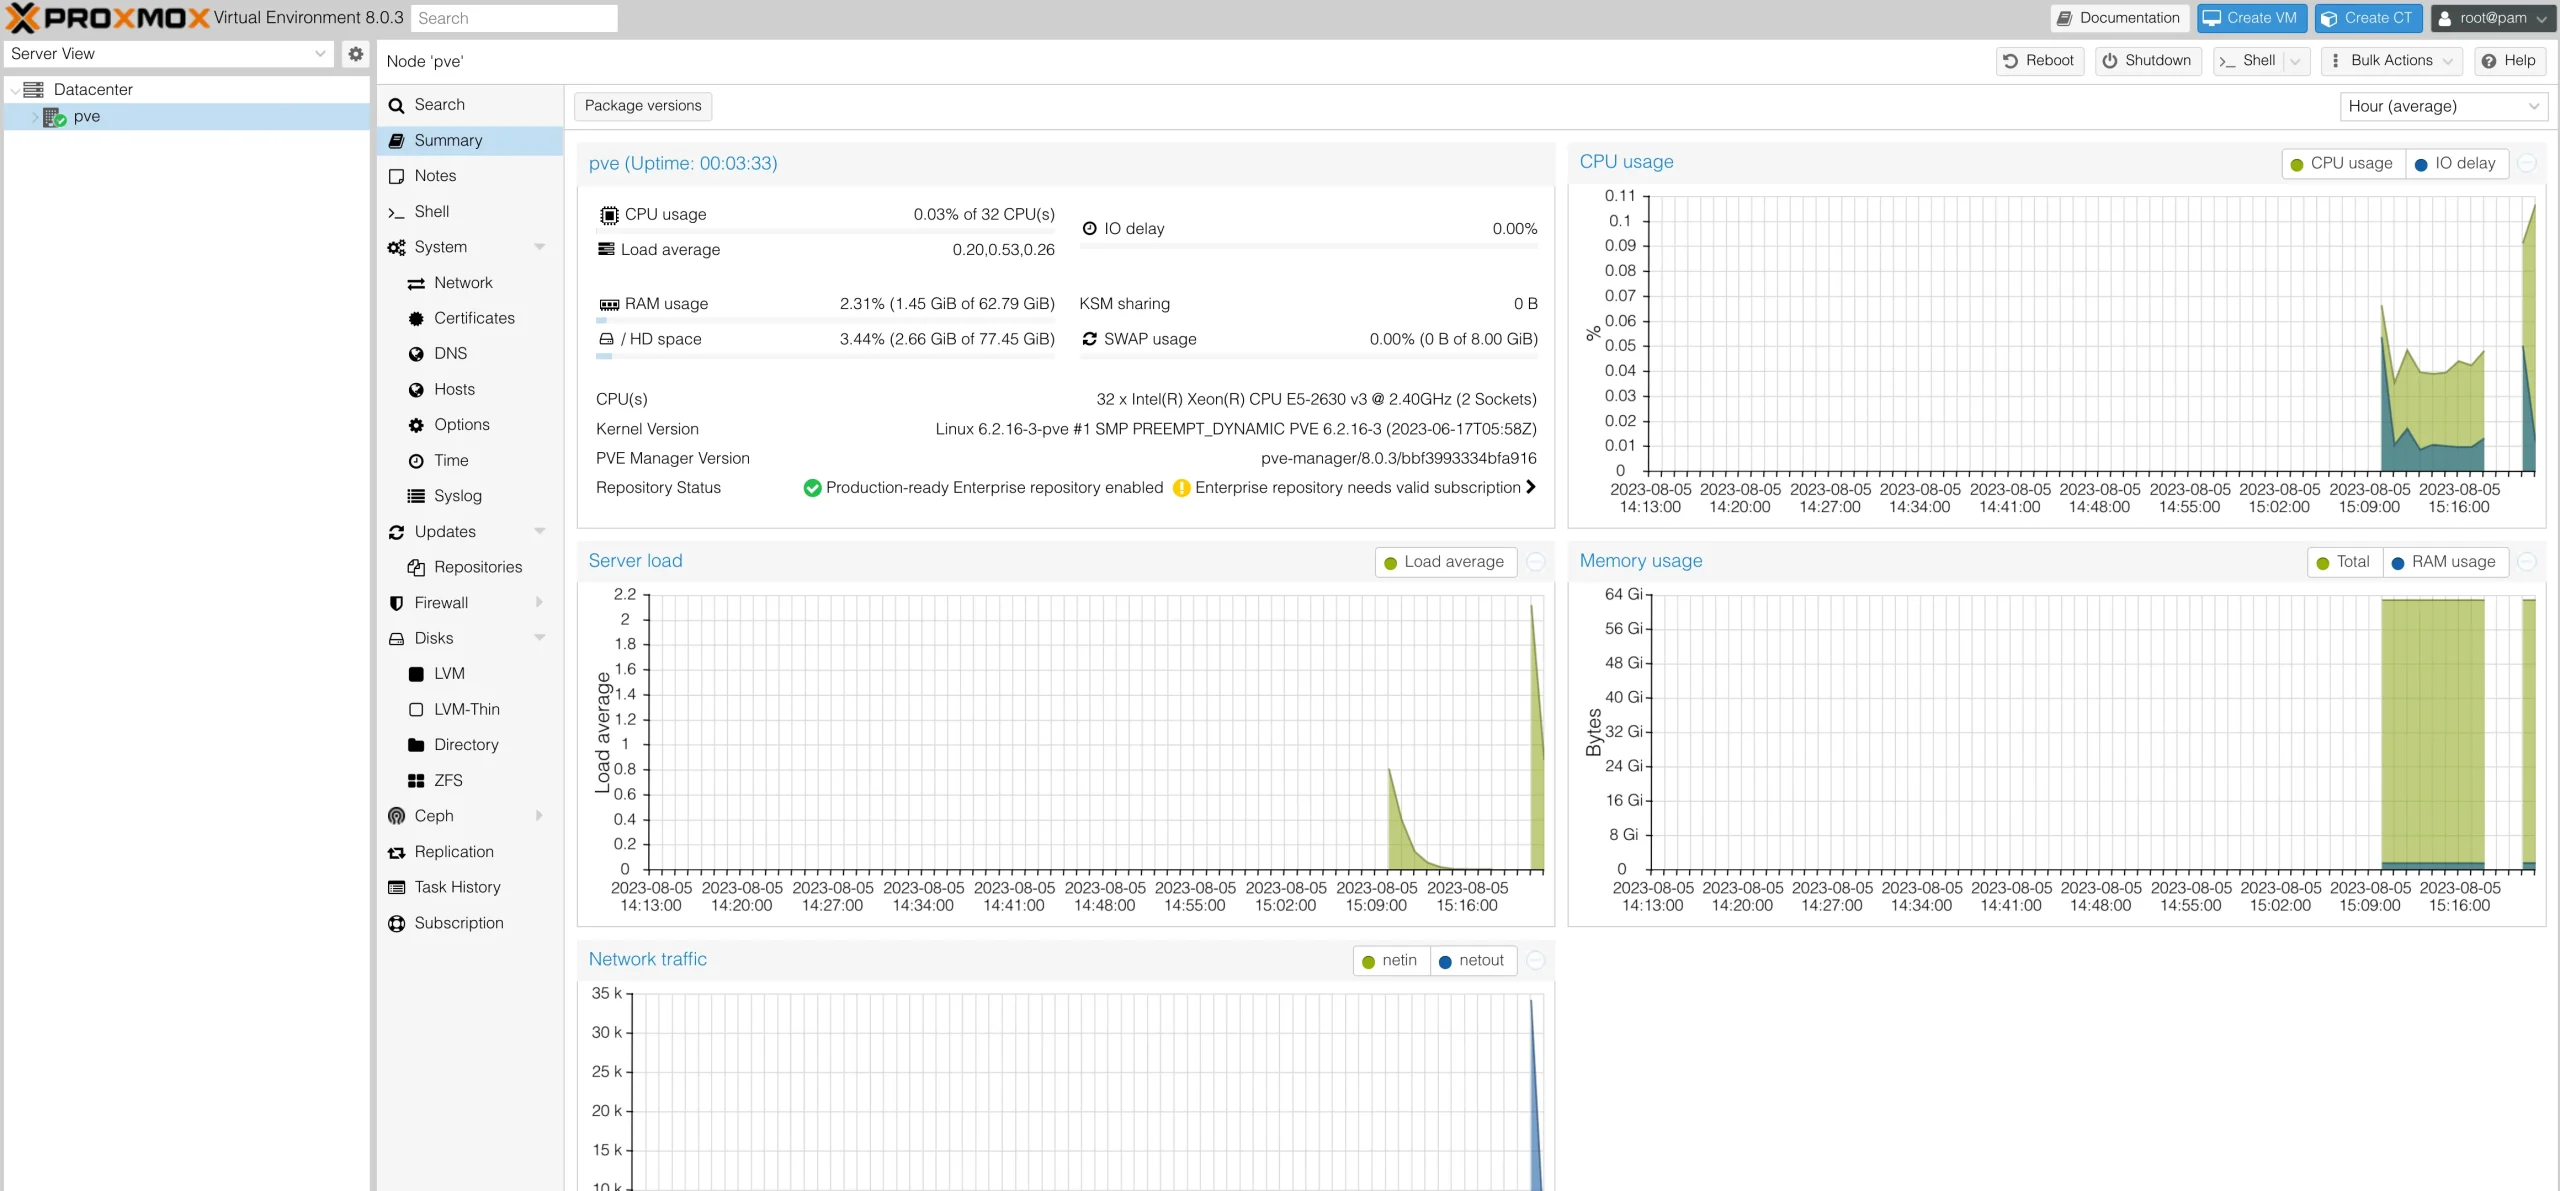Expand the Firewall menu section
Image resolution: width=2560 pixels, height=1191 pixels.
540,603
